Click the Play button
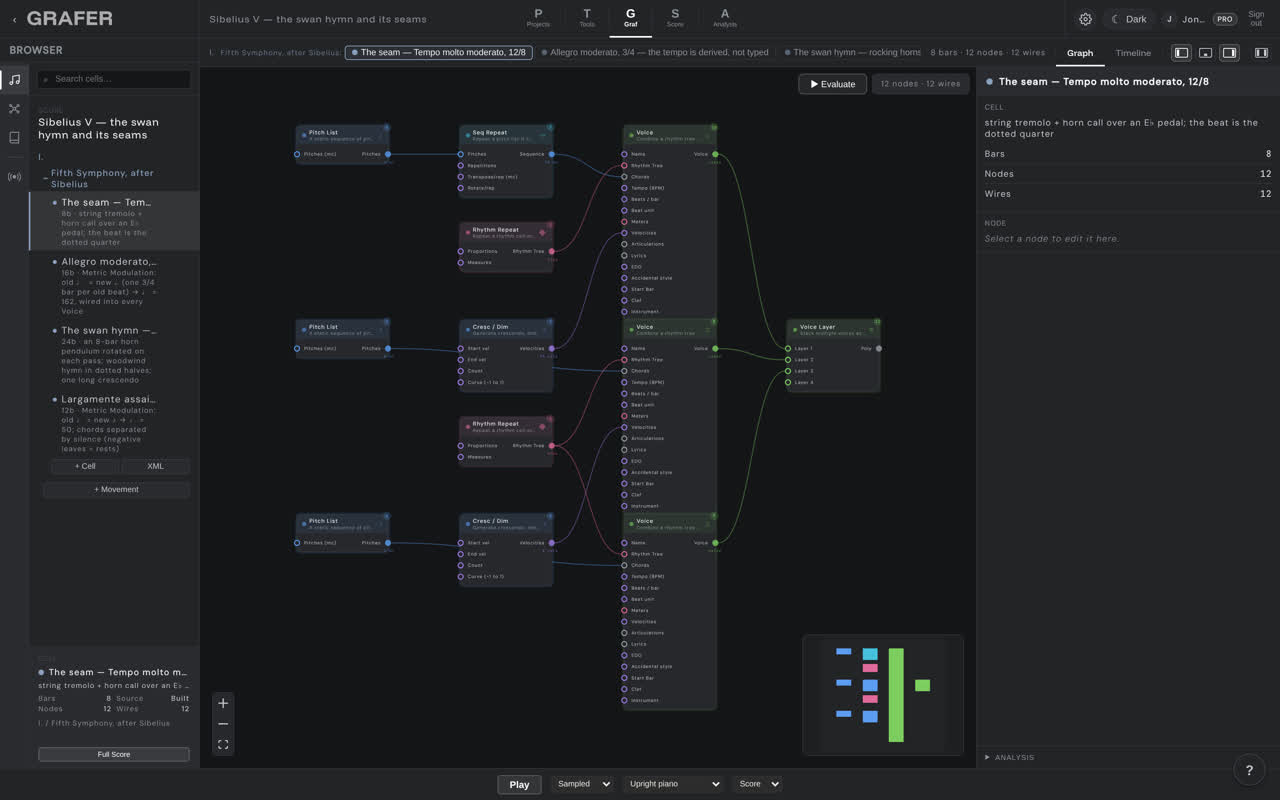This screenshot has height=800, width=1280. (x=519, y=784)
